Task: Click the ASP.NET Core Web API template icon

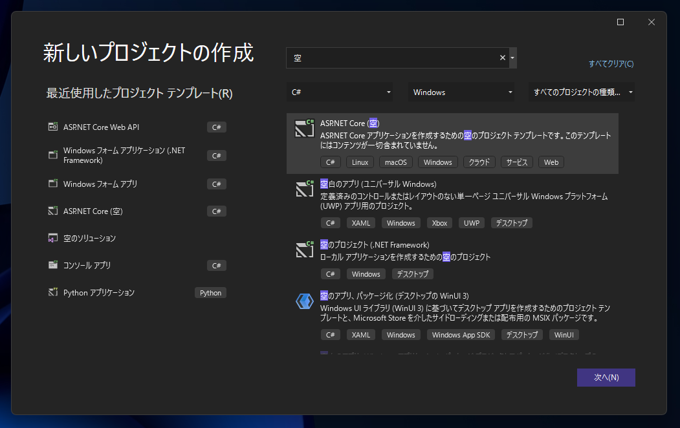Action: point(53,127)
